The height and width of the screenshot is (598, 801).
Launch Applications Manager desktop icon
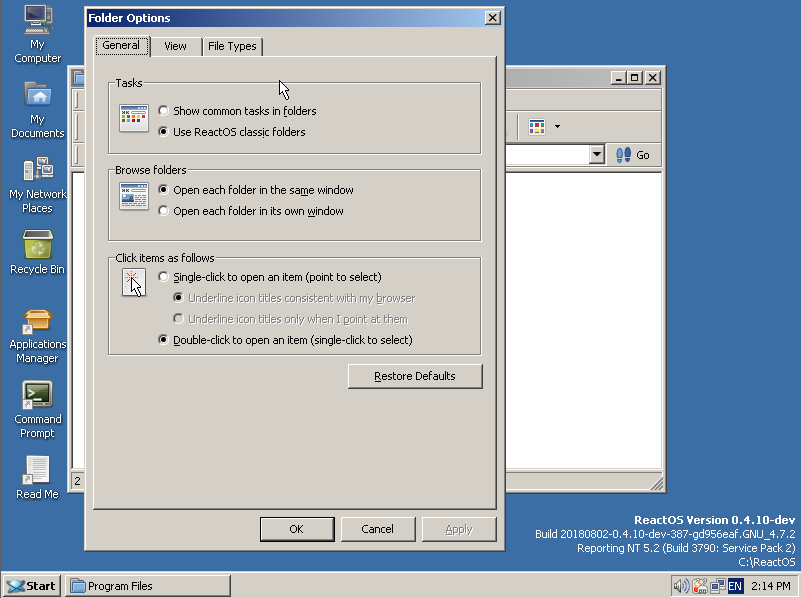(x=37, y=321)
